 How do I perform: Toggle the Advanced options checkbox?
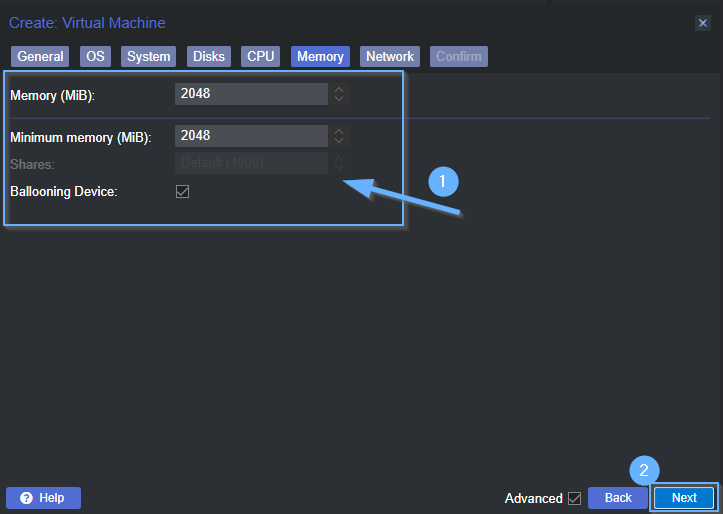point(574,498)
